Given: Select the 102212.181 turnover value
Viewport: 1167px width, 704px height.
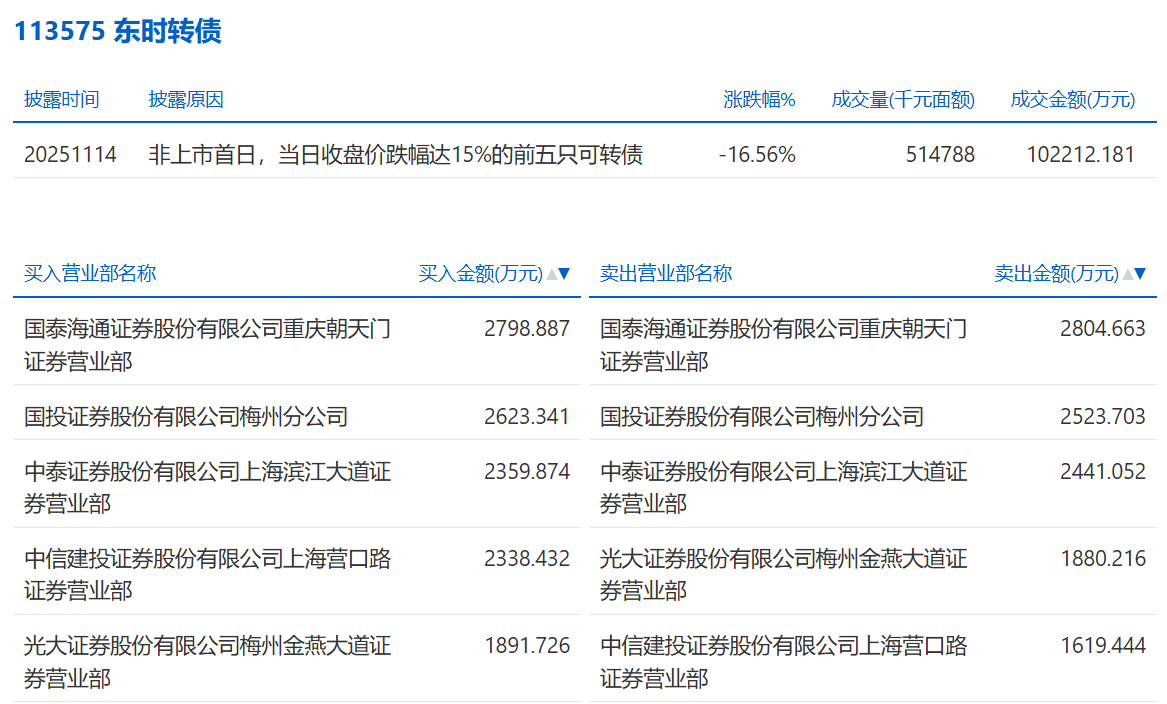Looking at the screenshot, I should [1081, 155].
